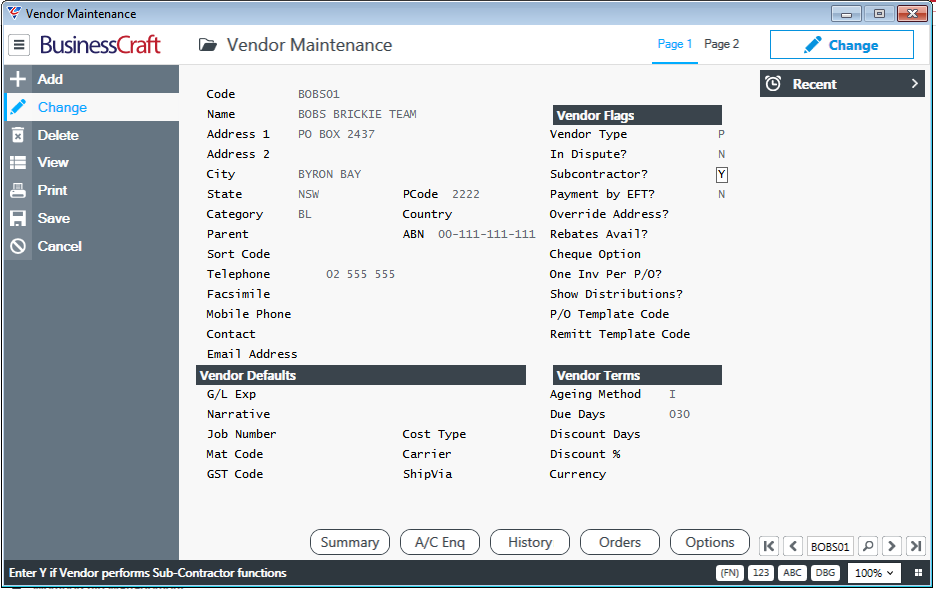This screenshot has width=936, height=589.
Task: Click the Save floppy disk icon in the sidebar
Action: coord(18,218)
